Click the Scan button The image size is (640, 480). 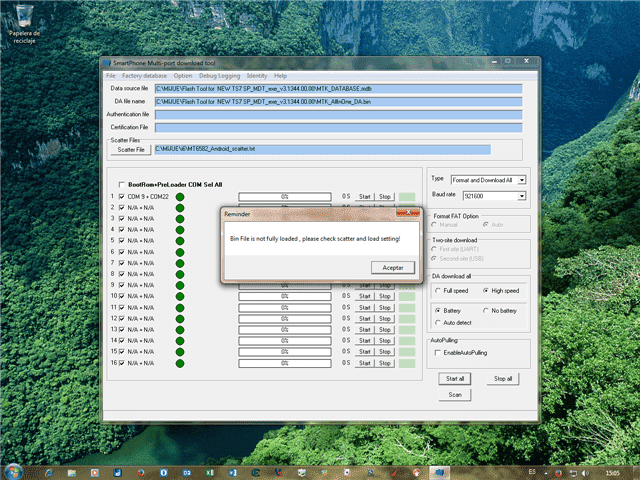click(x=455, y=395)
